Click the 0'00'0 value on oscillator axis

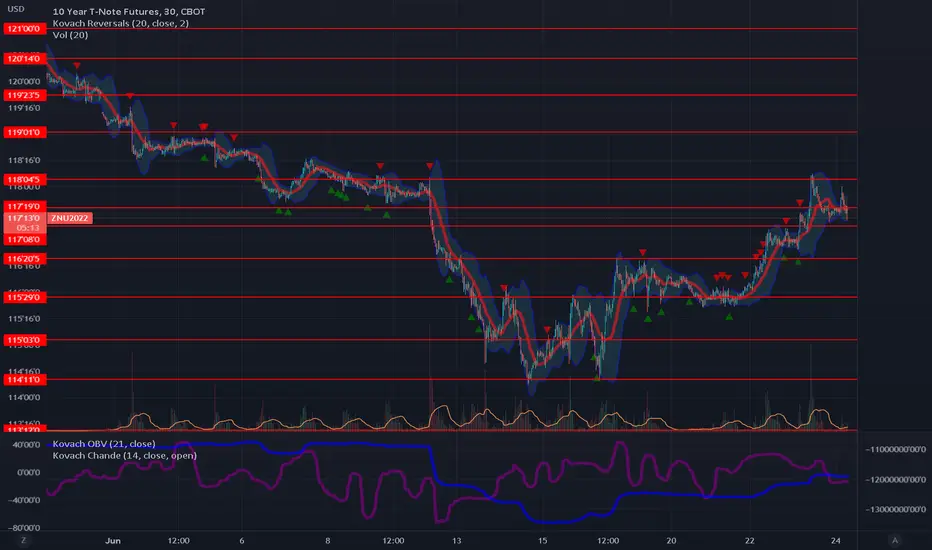tap(29, 472)
